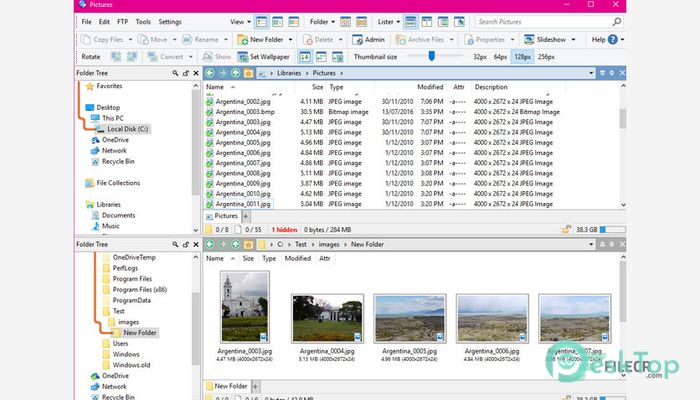This screenshot has height=400, width=700.
Task: Click the Copy Files toolbar button
Action: pos(102,40)
